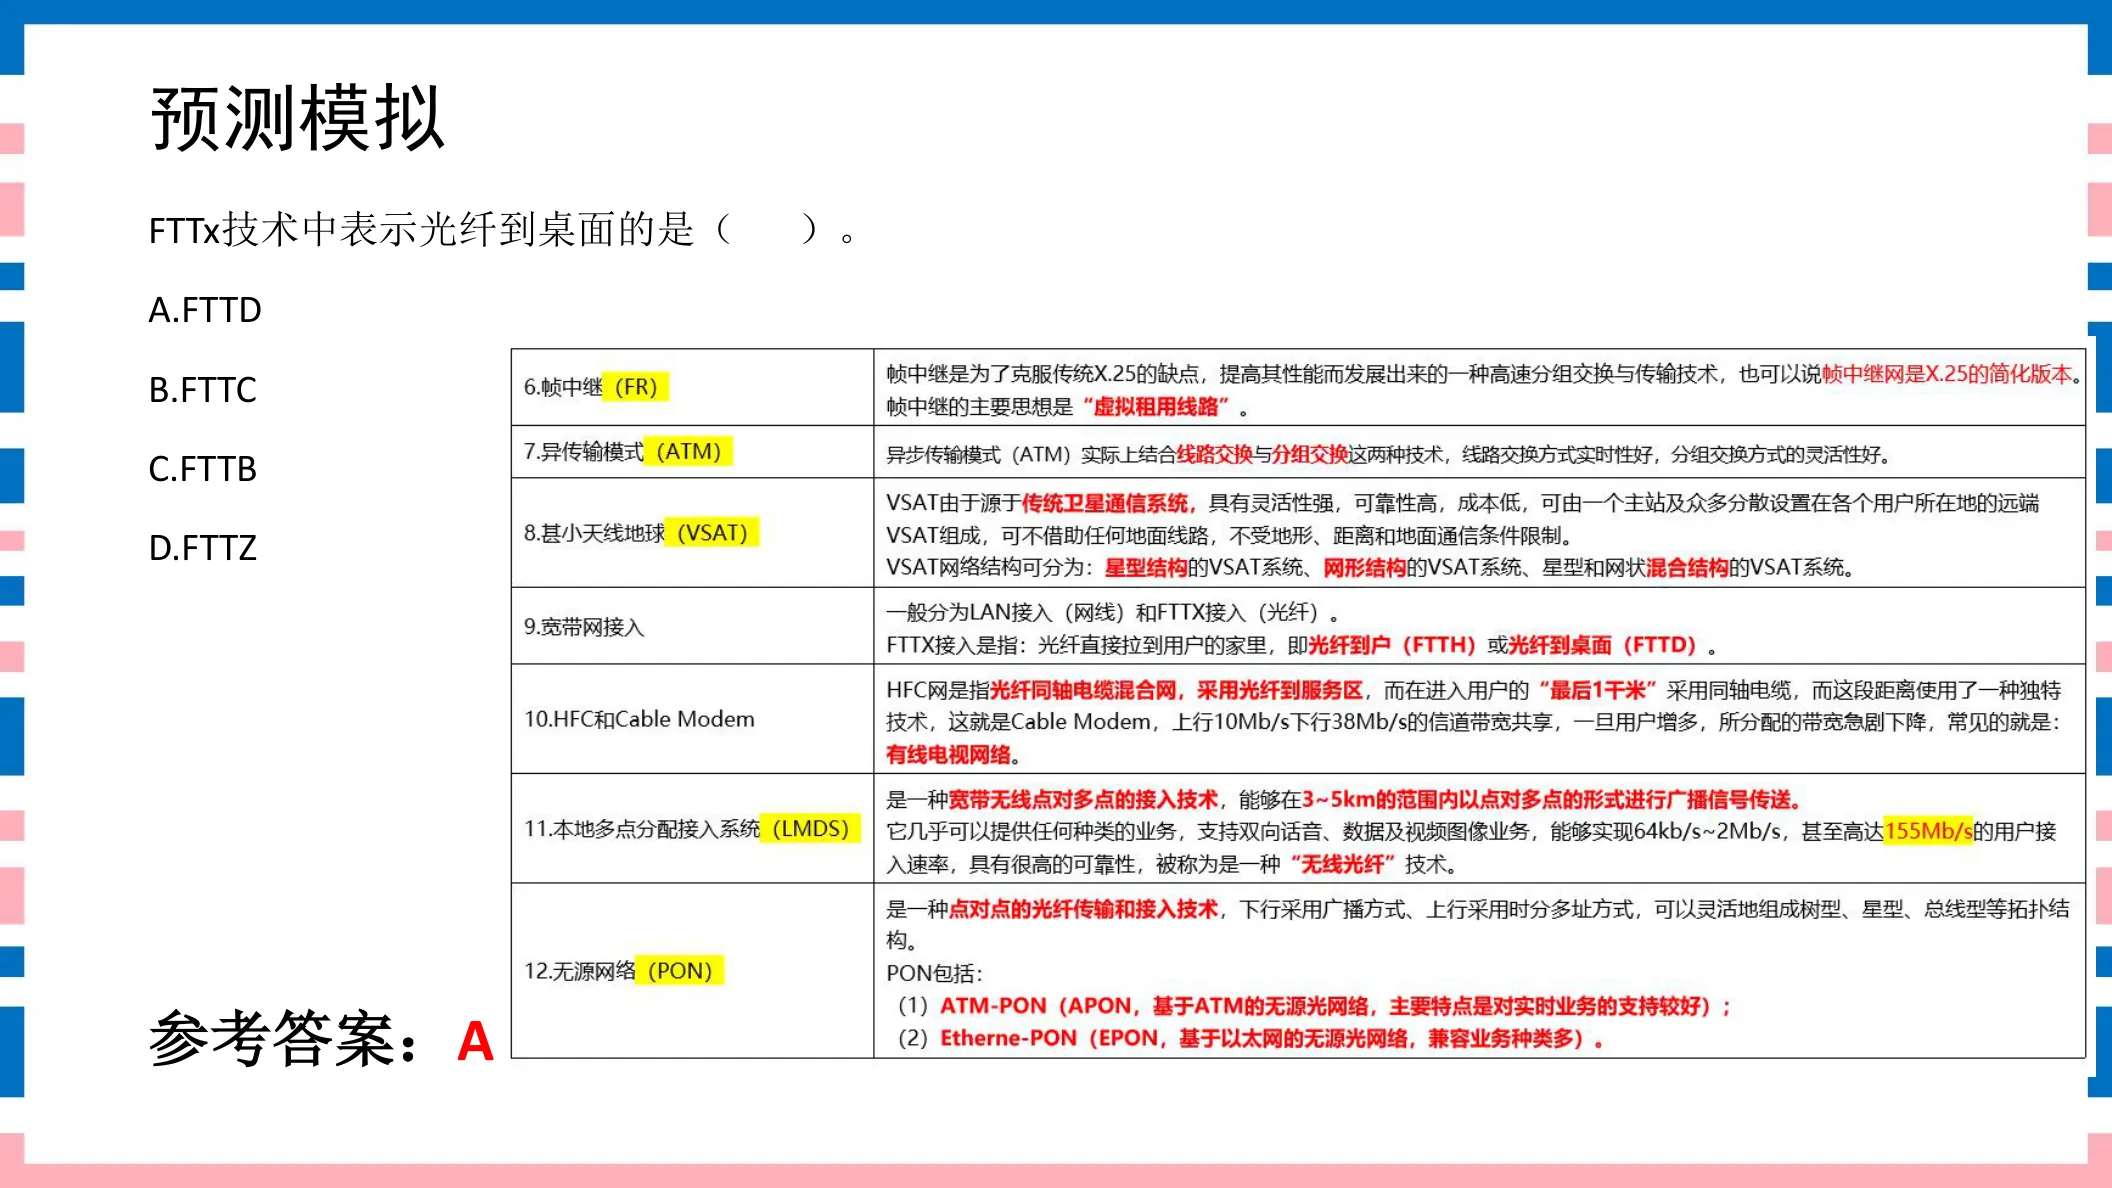Select answer option C.FTTB
This screenshot has height=1188, width=2112.
pos(202,468)
